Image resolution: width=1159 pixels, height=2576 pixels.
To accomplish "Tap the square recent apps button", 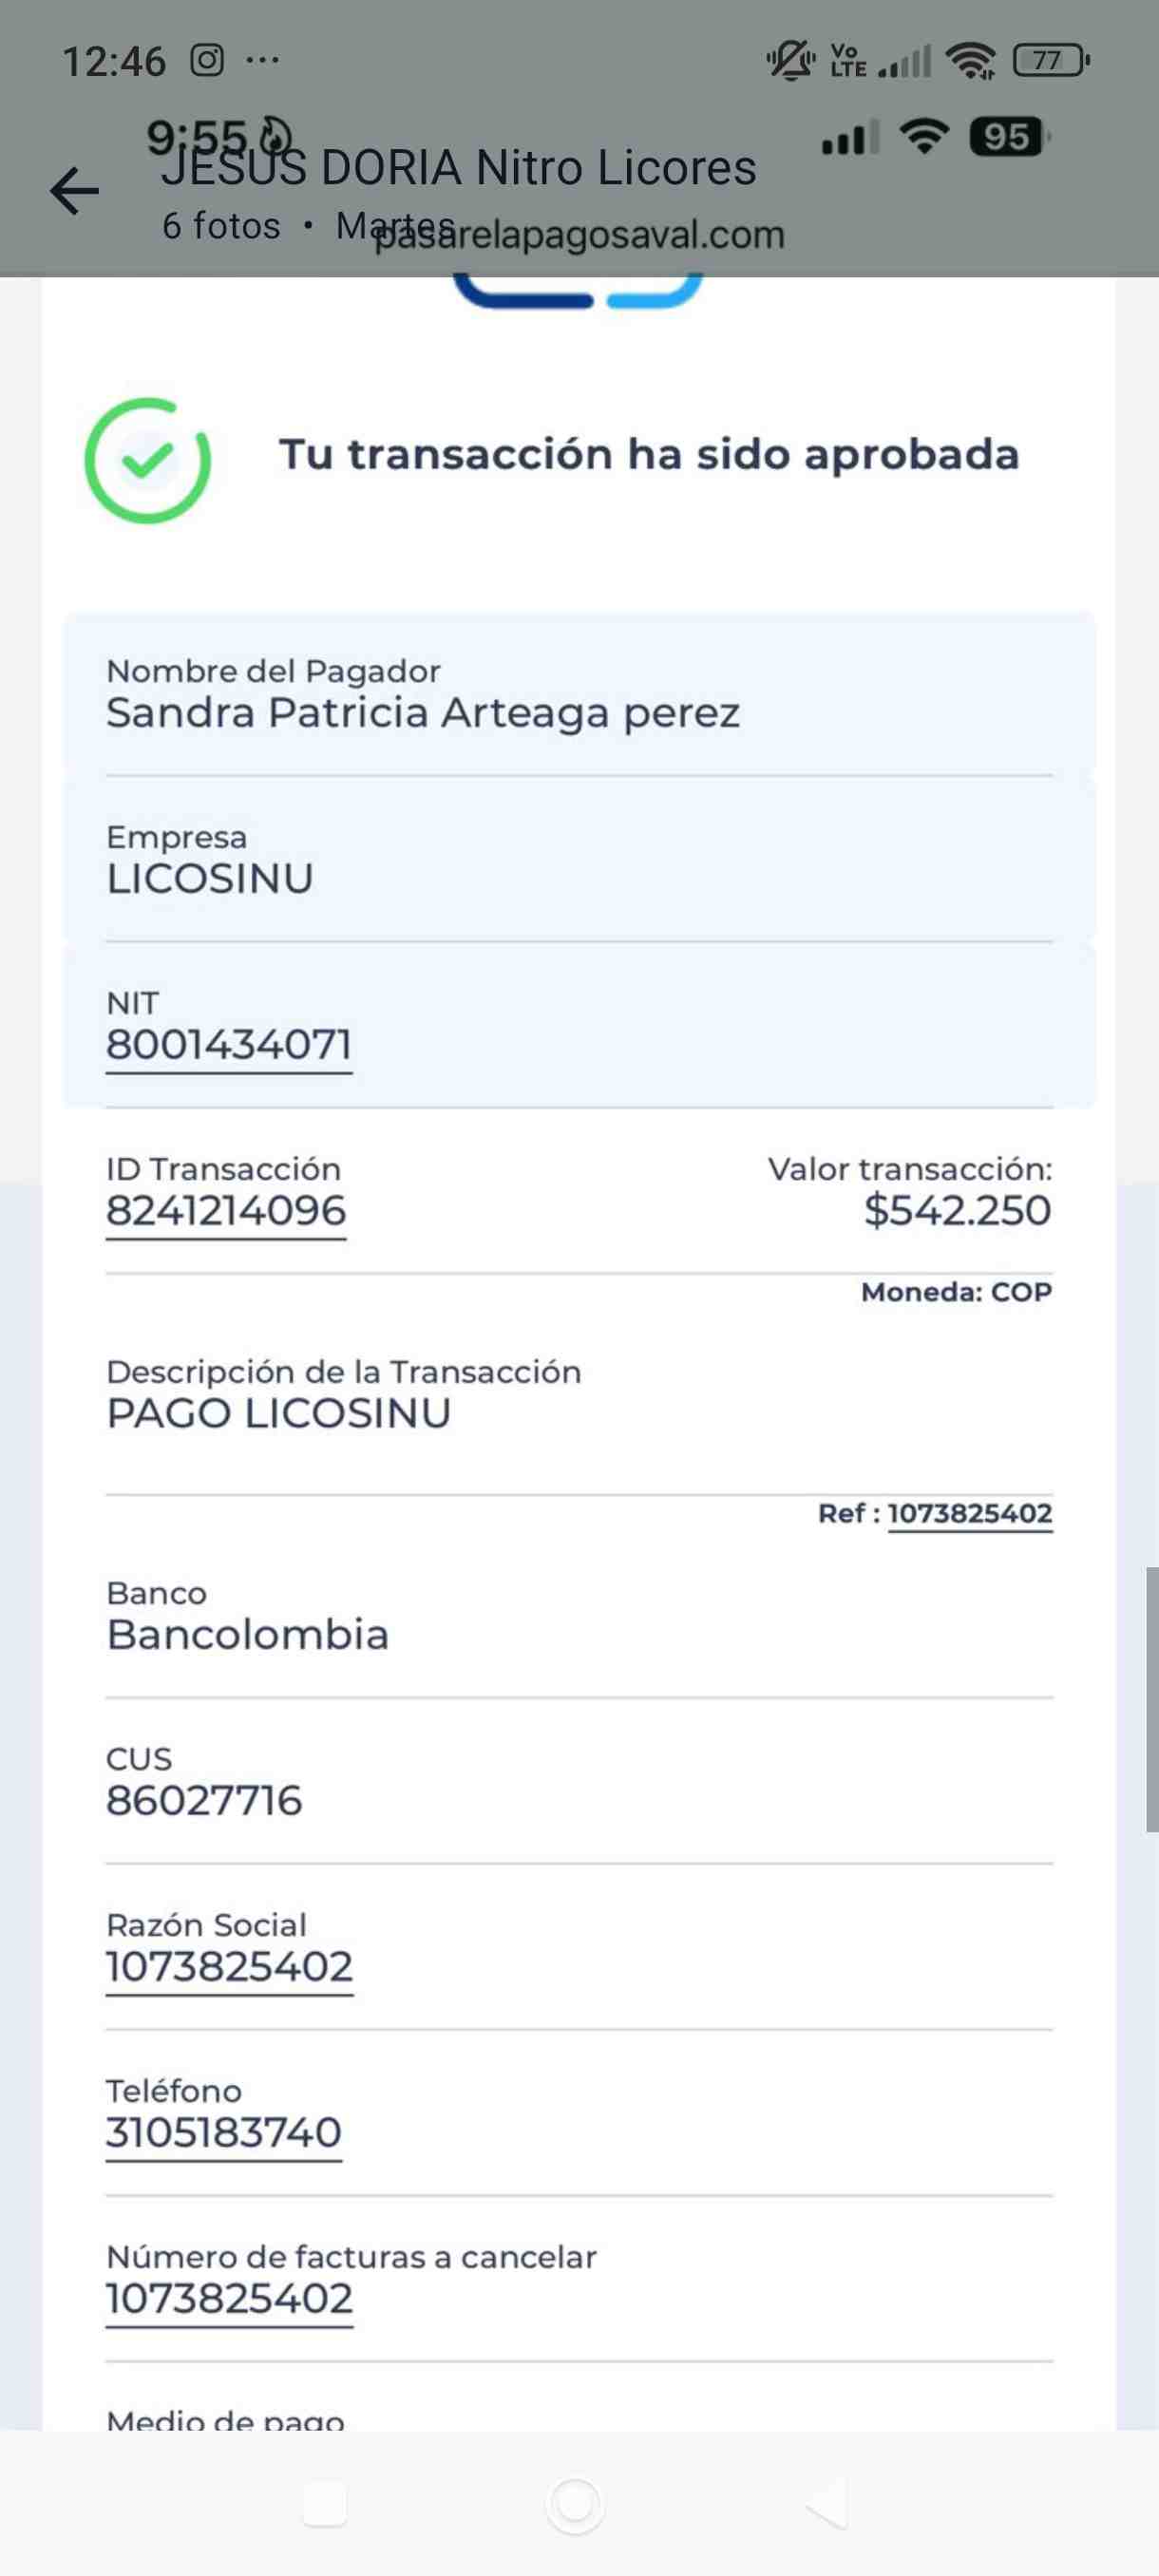I will point(324,2505).
